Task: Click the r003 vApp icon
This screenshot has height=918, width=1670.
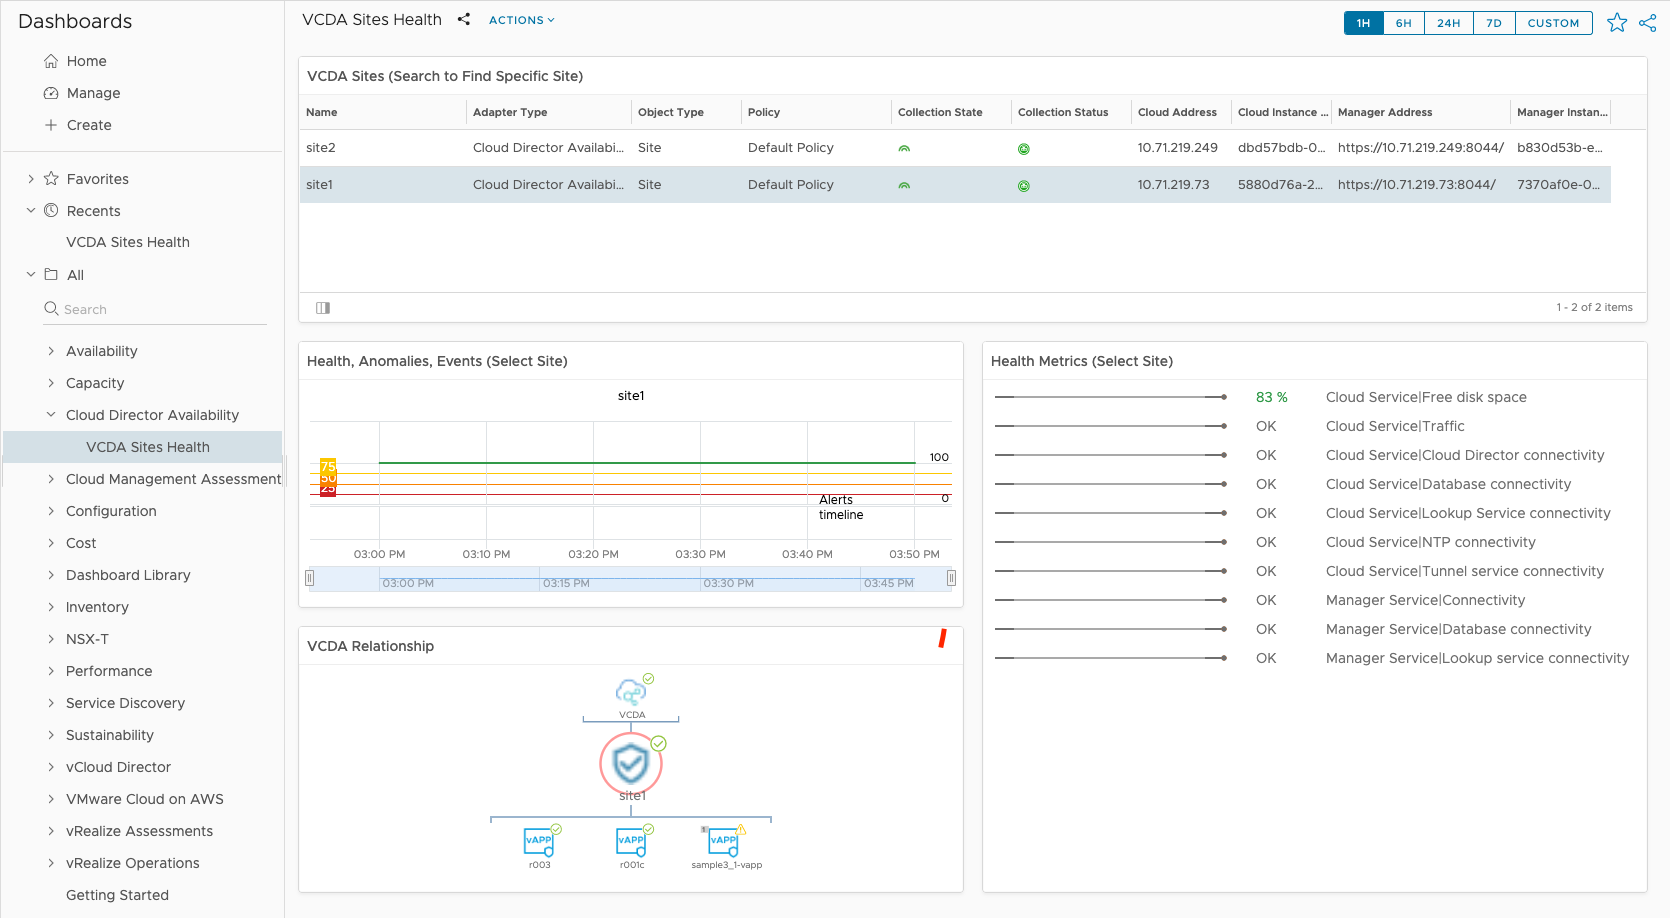Action: tap(539, 841)
